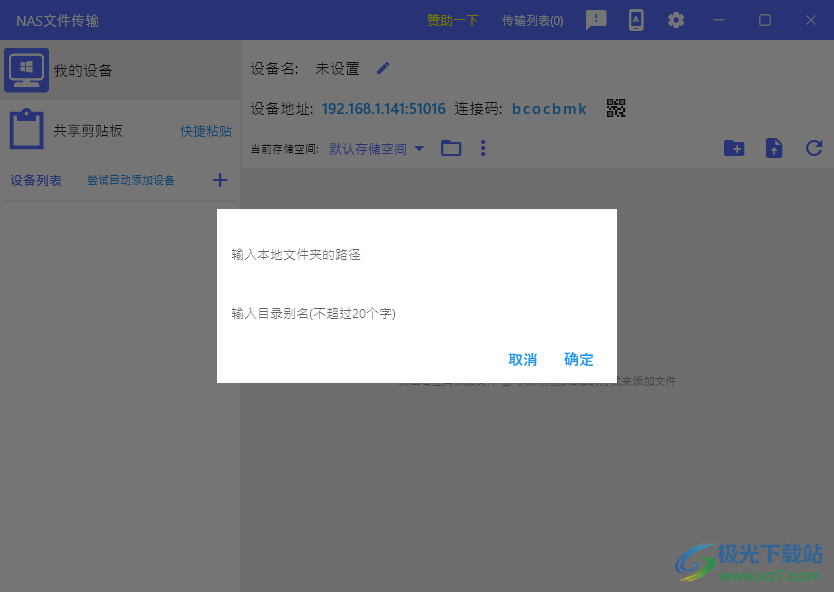This screenshot has width=834, height=592.
Task: Click the plus to add a device
Action: tap(220, 180)
